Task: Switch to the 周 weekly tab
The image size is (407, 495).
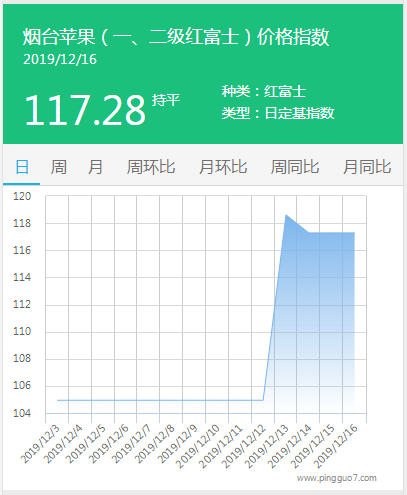Action: [x=59, y=167]
